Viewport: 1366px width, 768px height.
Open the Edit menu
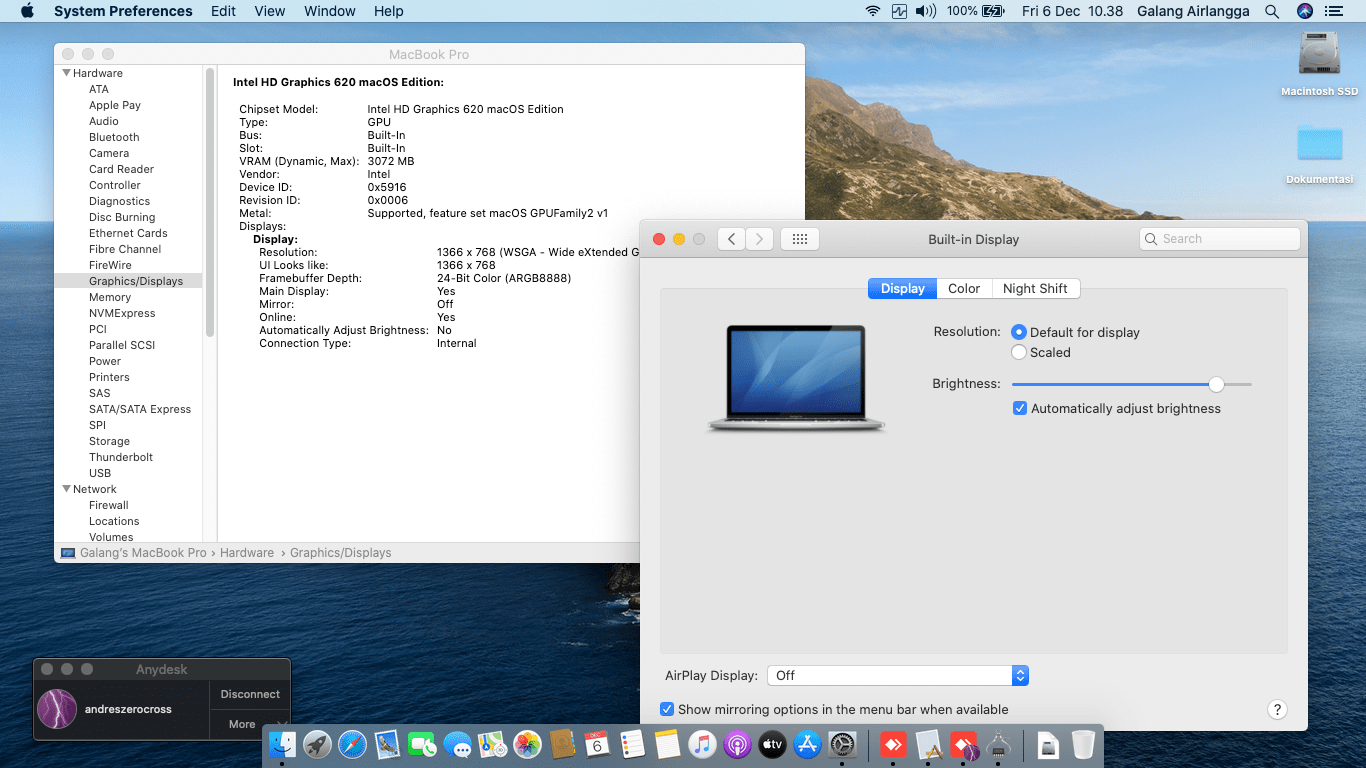point(224,11)
